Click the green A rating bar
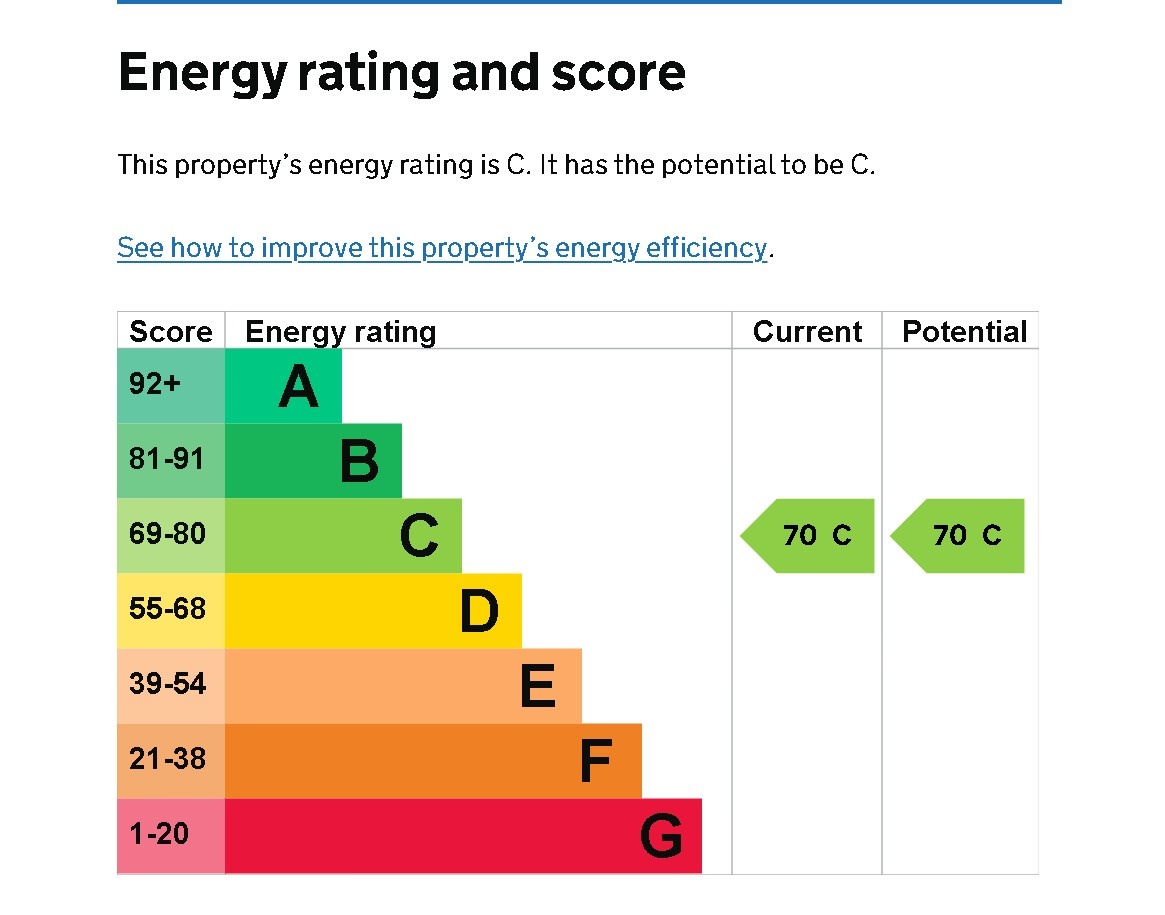Viewport: 1165px width, 915px height. 283,386
